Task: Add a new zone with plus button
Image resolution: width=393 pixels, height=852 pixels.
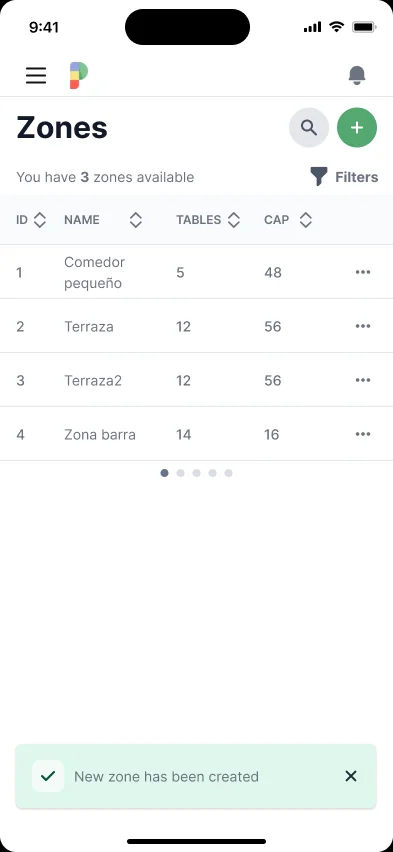Action: (x=357, y=128)
